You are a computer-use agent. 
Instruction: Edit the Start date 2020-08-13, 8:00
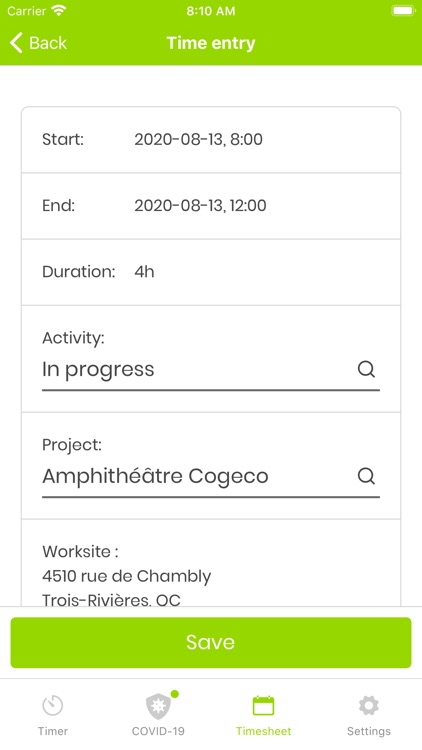click(198, 140)
